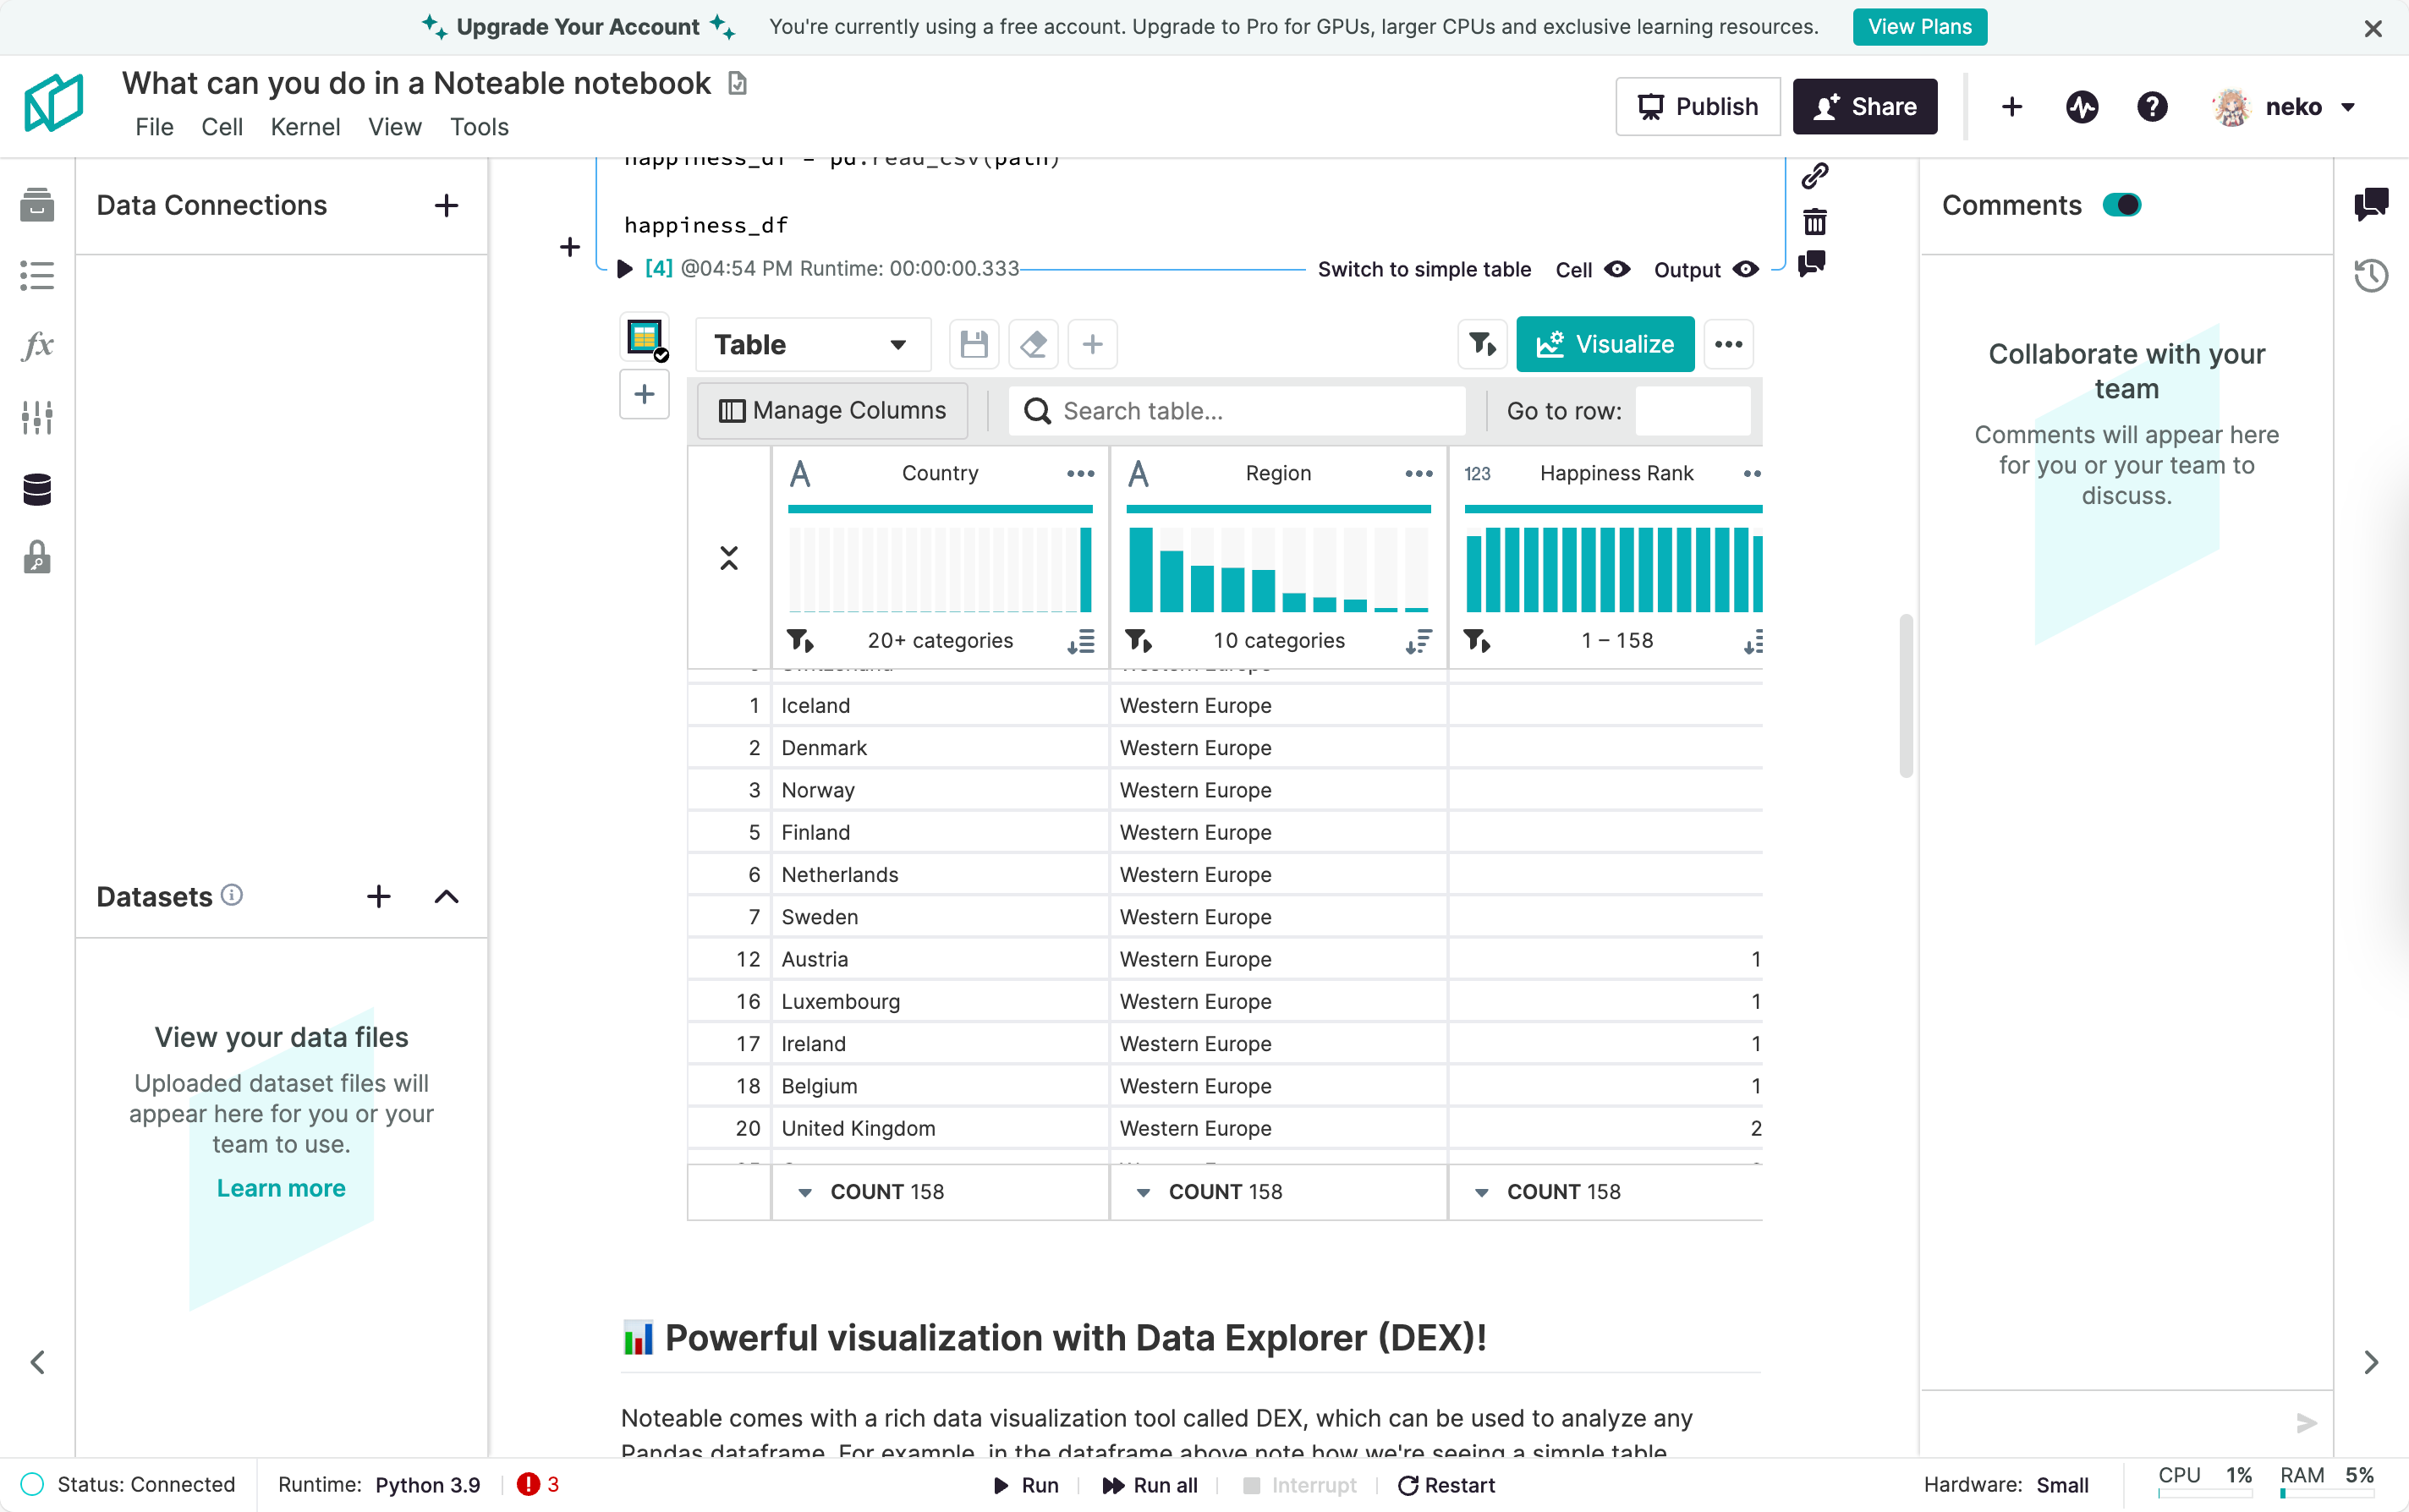Screen dimensions: 2409x1512
Task: Copy cell link with chain icon
Action: click(1814, 176)
